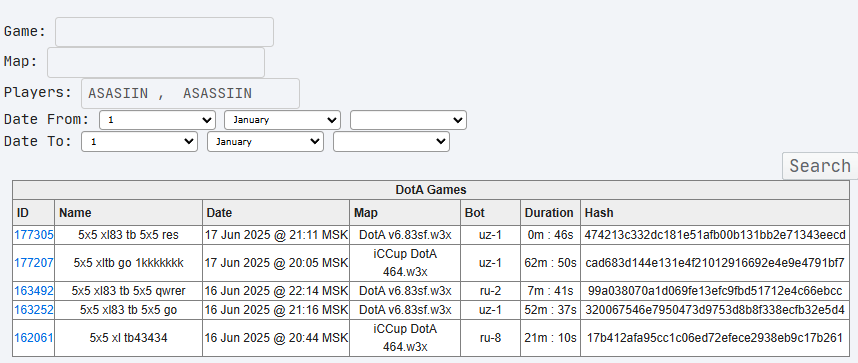Click the Game input field
The width and height of the screenshot is (858, 363).
(x=164, y=32)
